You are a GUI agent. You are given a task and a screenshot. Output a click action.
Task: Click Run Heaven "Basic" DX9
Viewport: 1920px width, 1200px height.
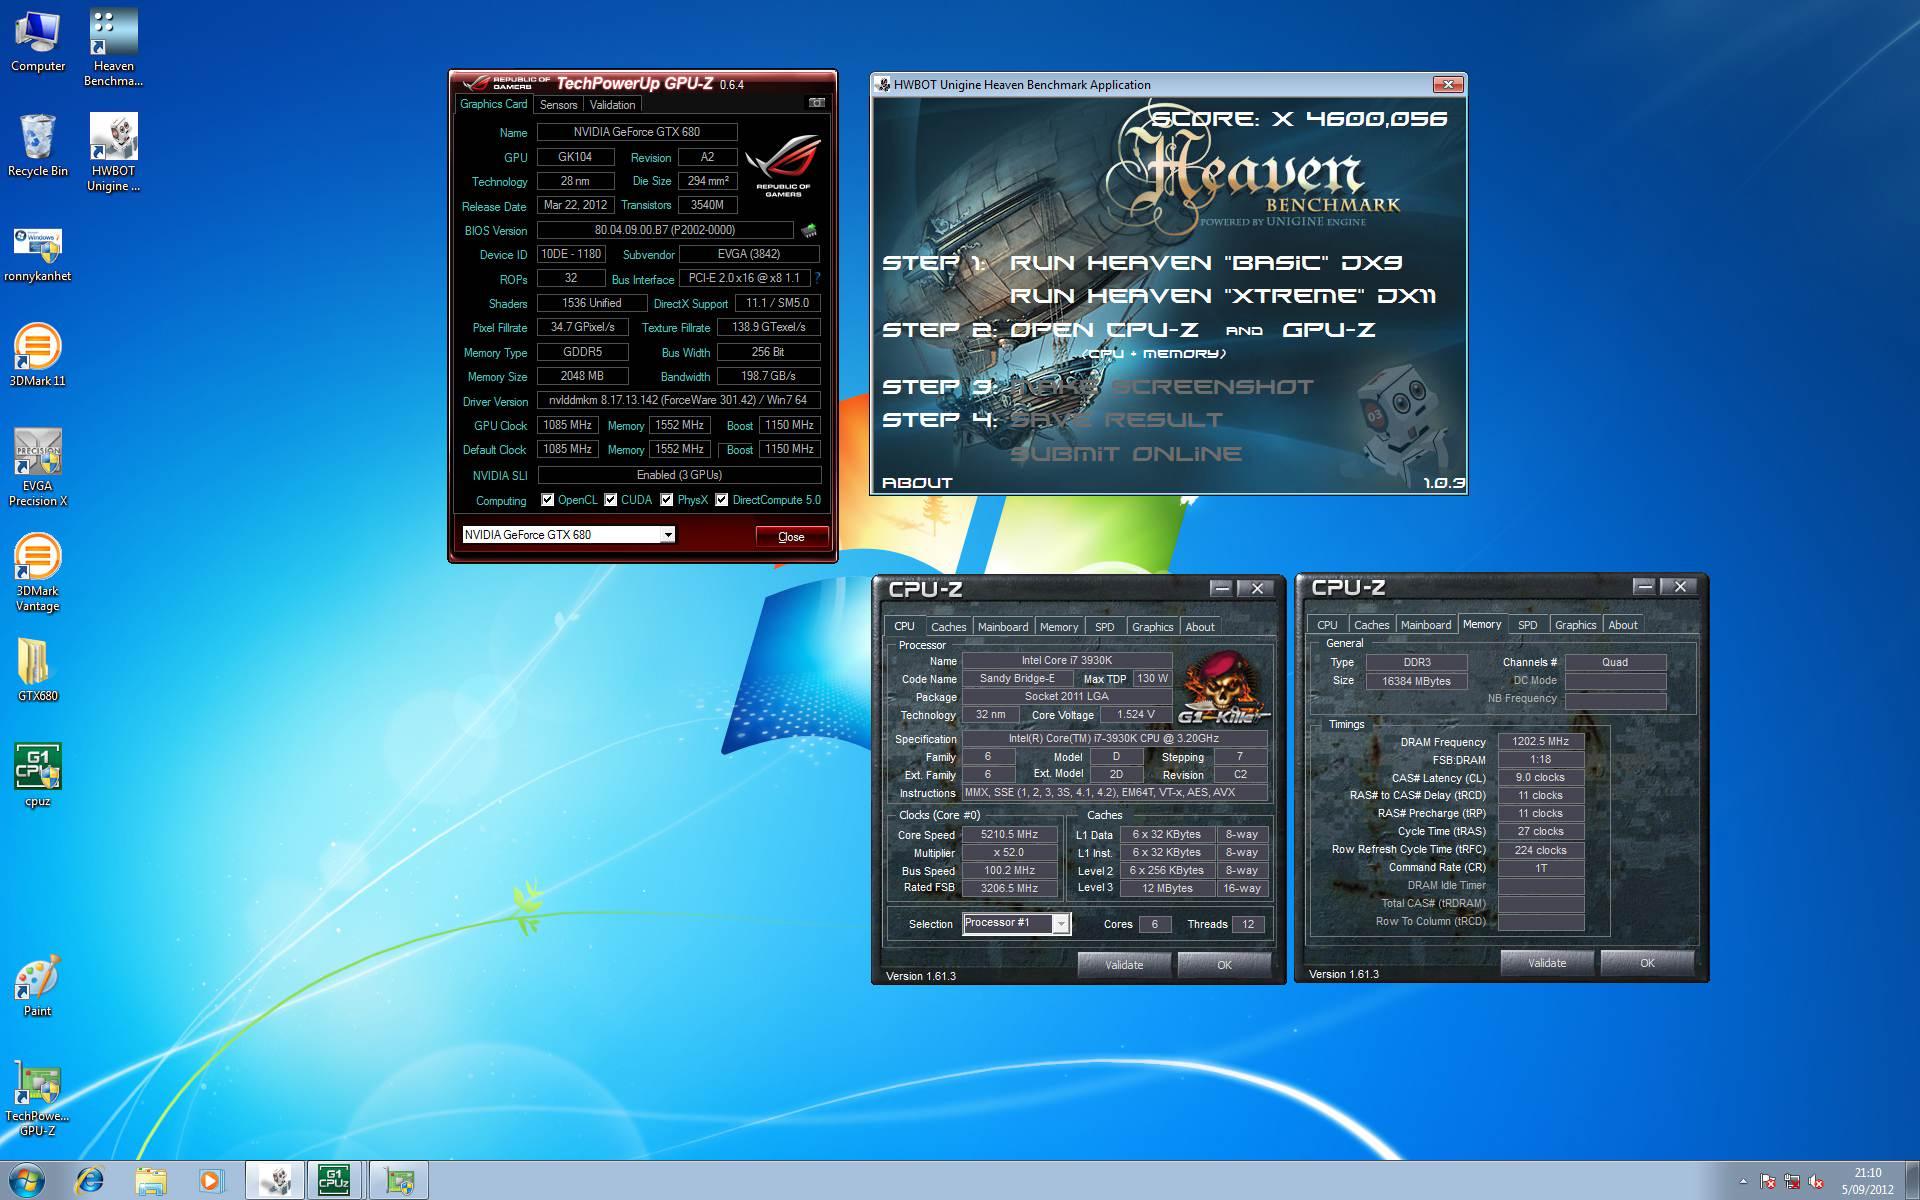click(x=1206, y=263)
